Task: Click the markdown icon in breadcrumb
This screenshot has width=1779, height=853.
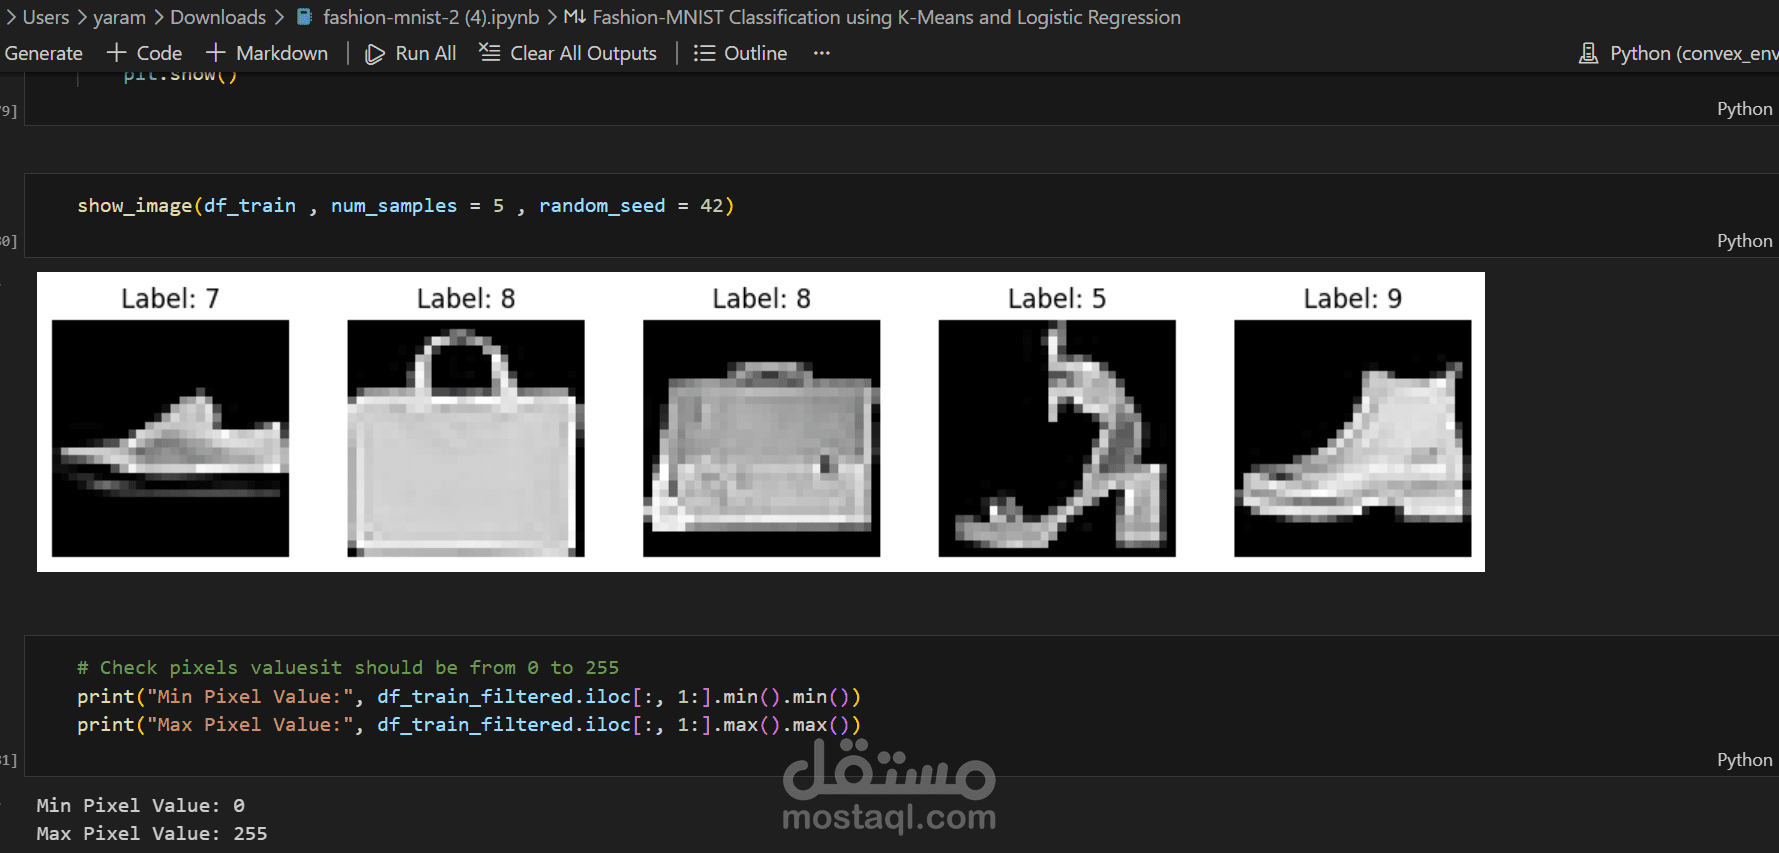Action: point(574,17)
